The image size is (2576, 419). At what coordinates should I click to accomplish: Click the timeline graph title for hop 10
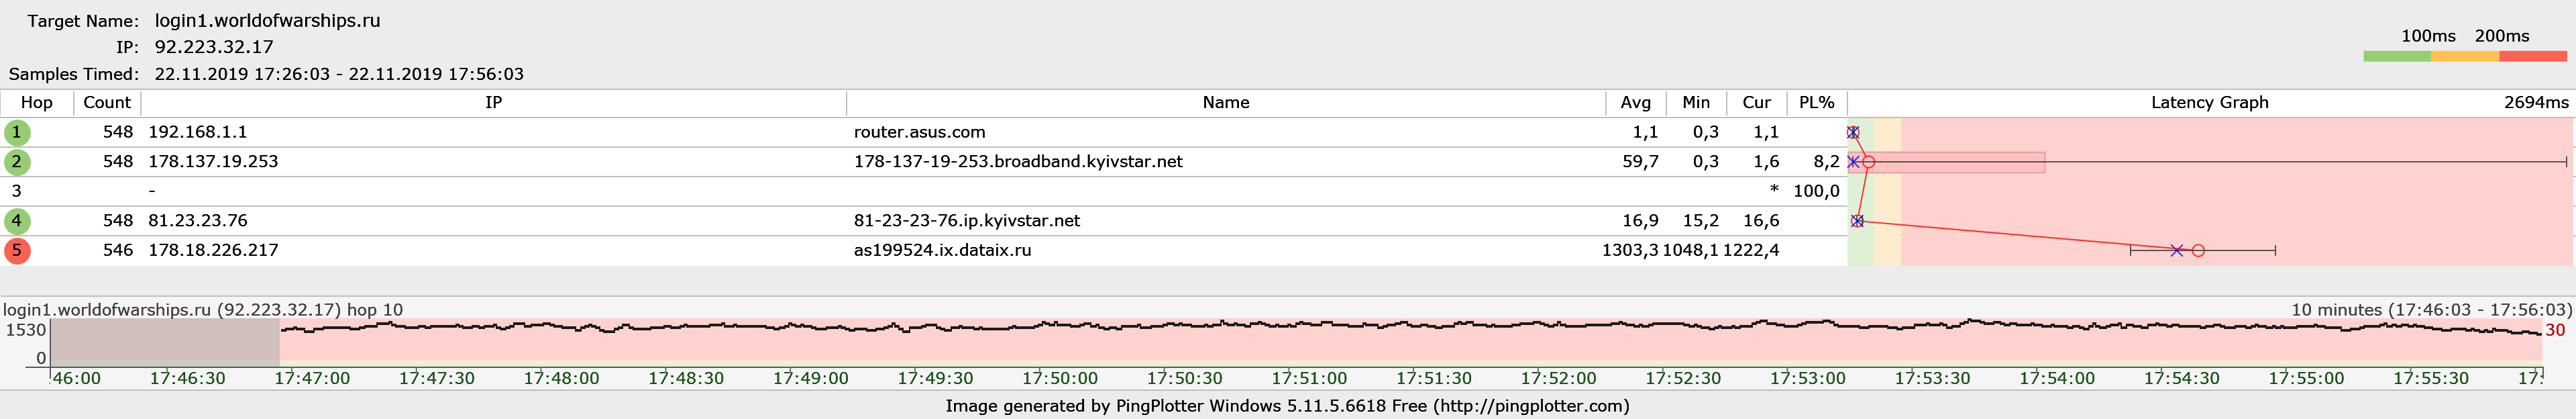tap(203, 310)
